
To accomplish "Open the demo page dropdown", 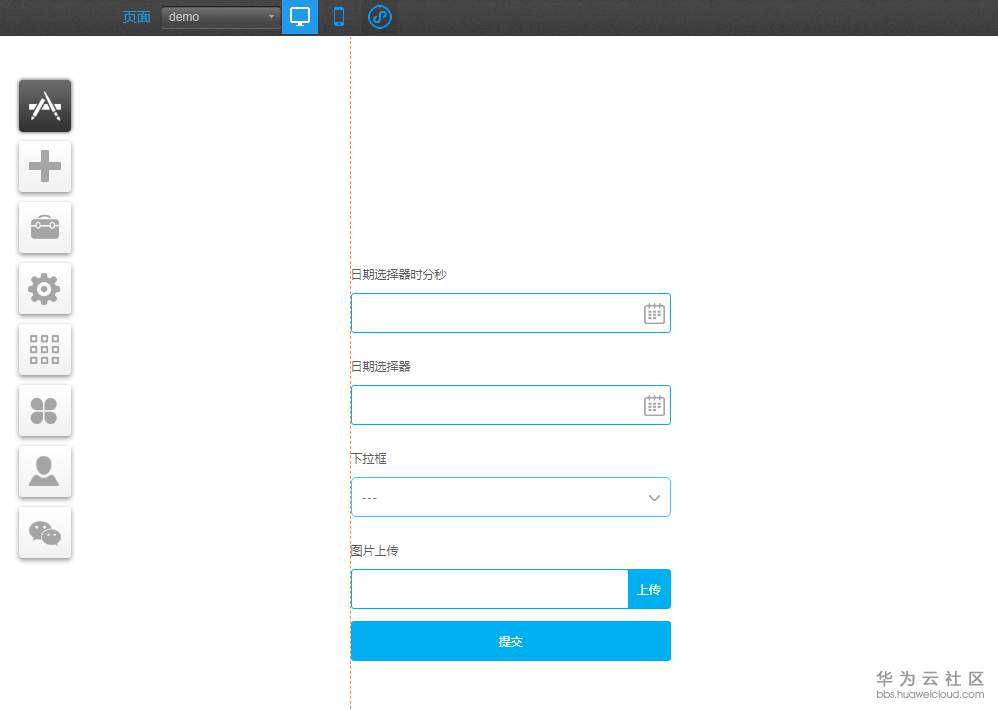I will coord(219,16).
